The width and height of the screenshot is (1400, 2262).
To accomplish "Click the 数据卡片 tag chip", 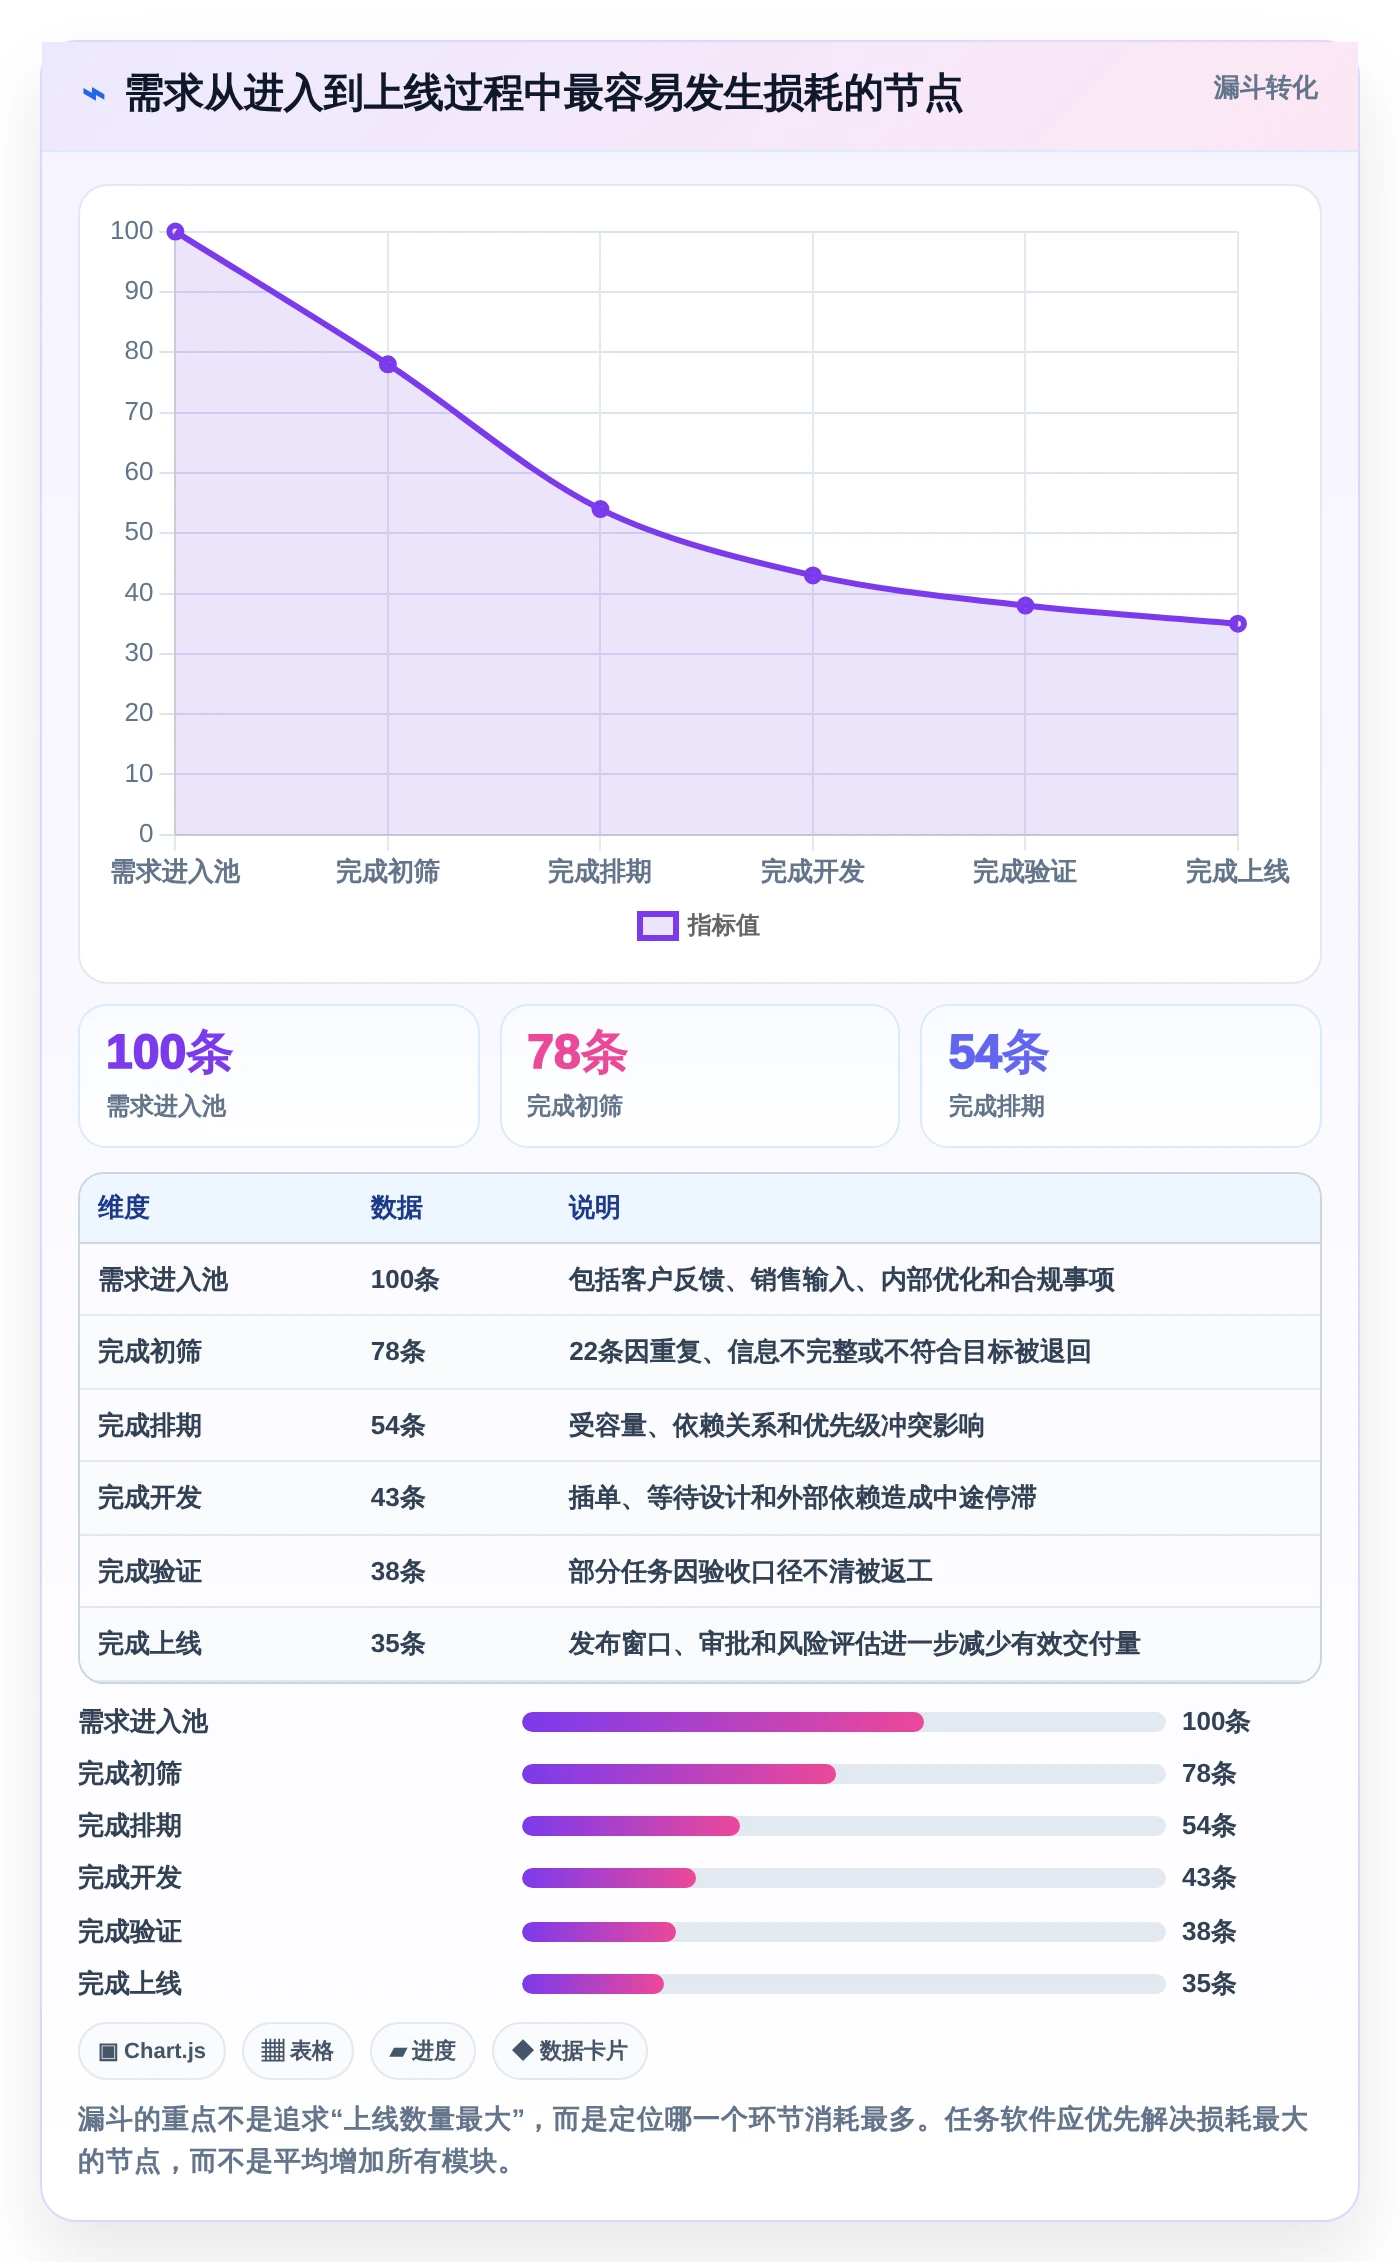I will click(569, 2051).
